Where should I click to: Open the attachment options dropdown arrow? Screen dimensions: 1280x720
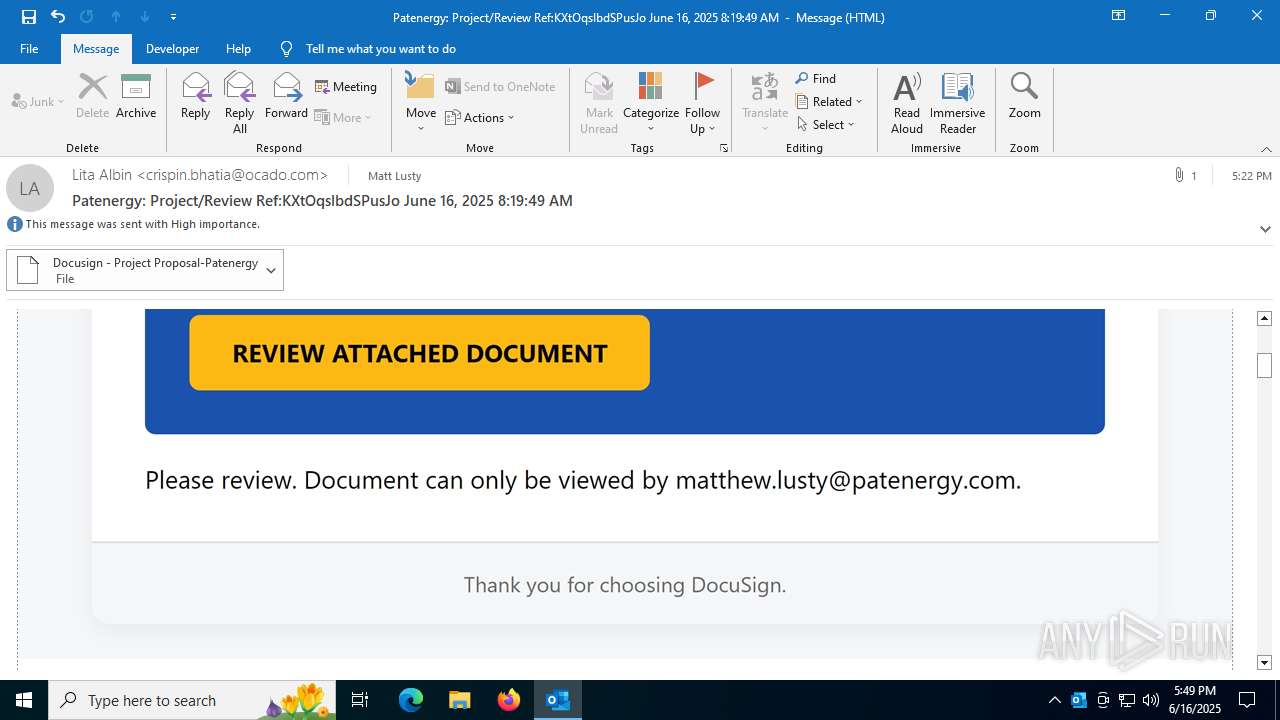tap(271, 270)
